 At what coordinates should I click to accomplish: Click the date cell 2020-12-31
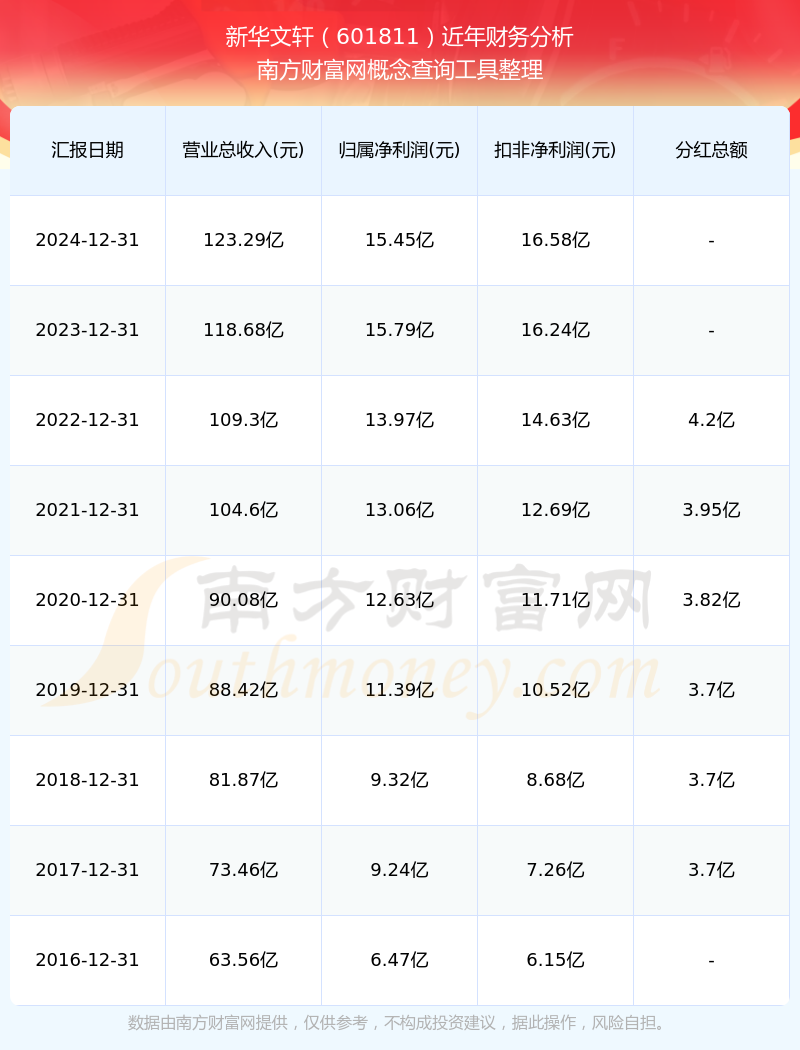(x=88, y=600)
